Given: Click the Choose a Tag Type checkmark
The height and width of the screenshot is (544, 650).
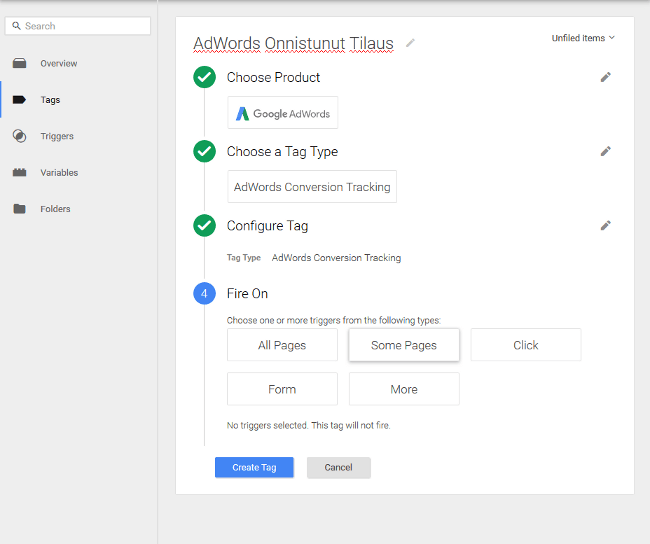Looking at the screenshot, I should click(204, 151).
